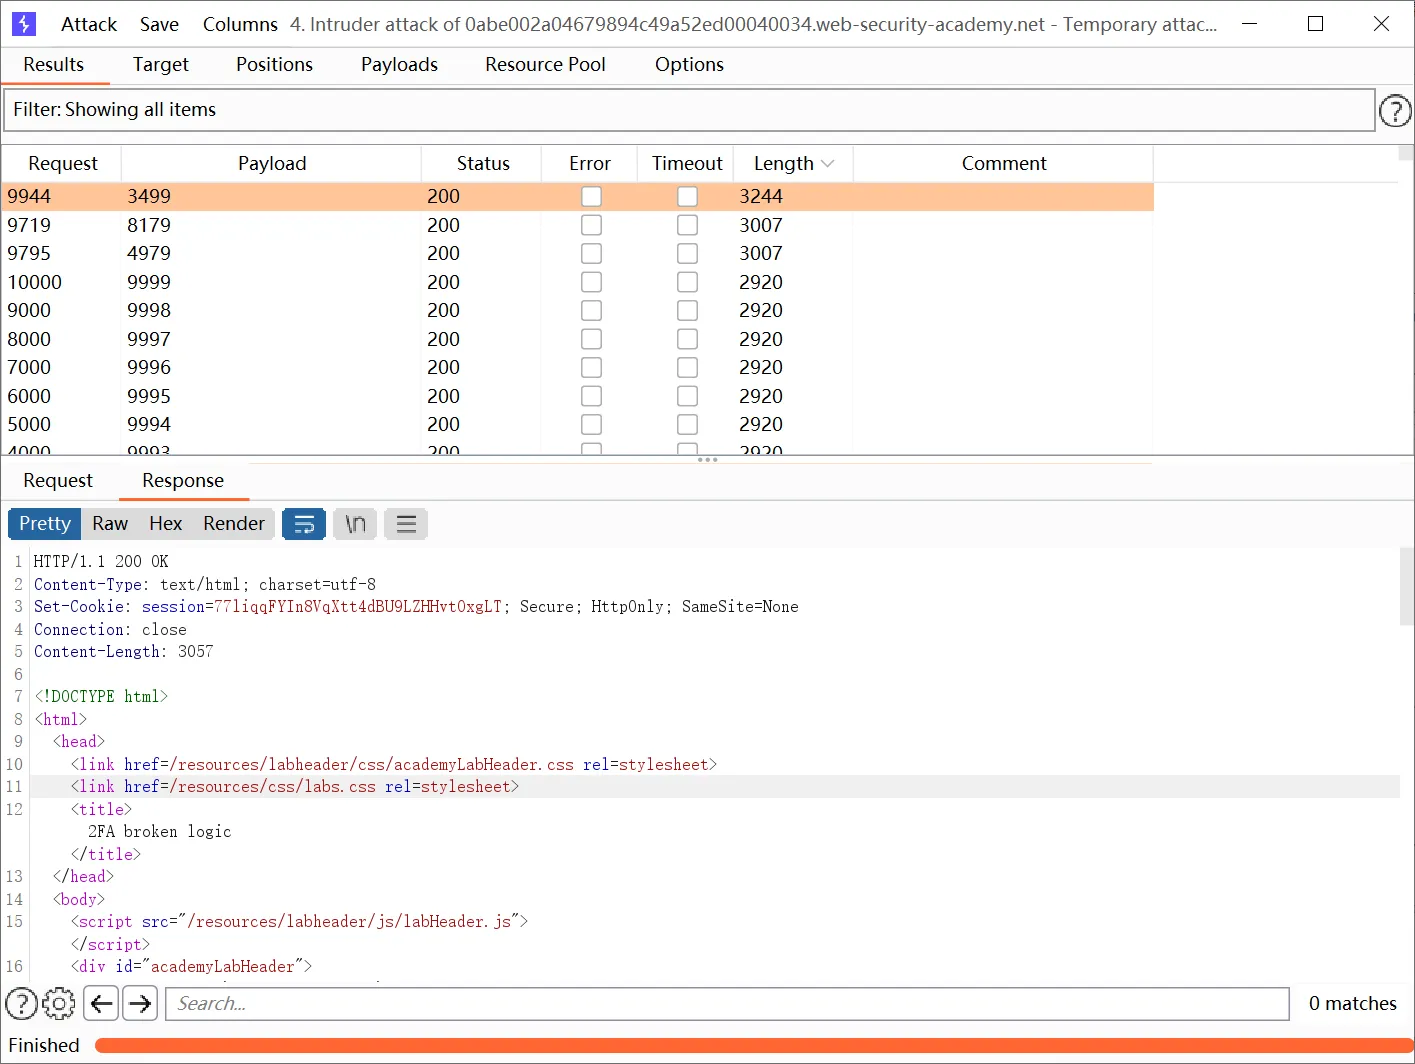Click the response Search input field
This screenshot has width=1415, height=1064.
tap(727, 1003)
